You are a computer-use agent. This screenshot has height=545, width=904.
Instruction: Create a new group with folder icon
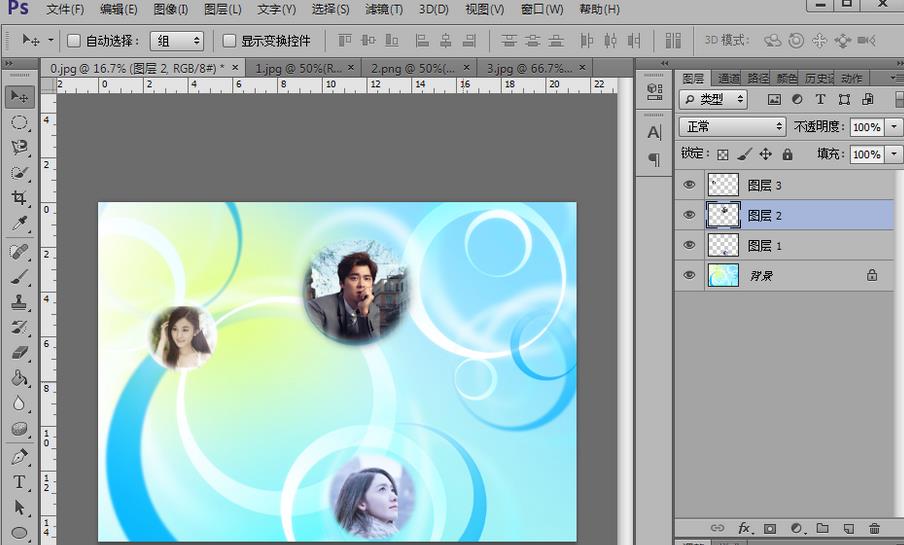pyautogui.click(x=822, y=528)
